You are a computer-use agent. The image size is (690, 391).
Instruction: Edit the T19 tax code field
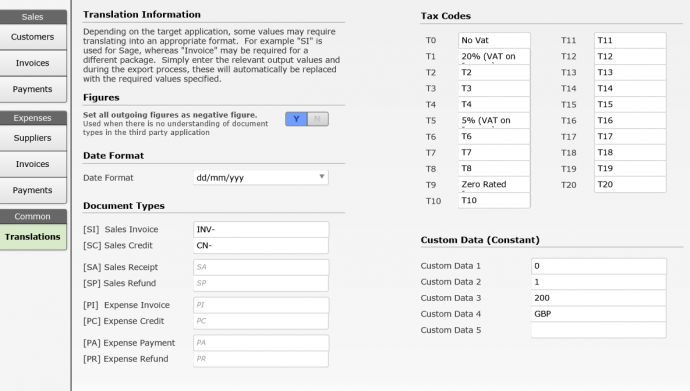tap(630, 168)
